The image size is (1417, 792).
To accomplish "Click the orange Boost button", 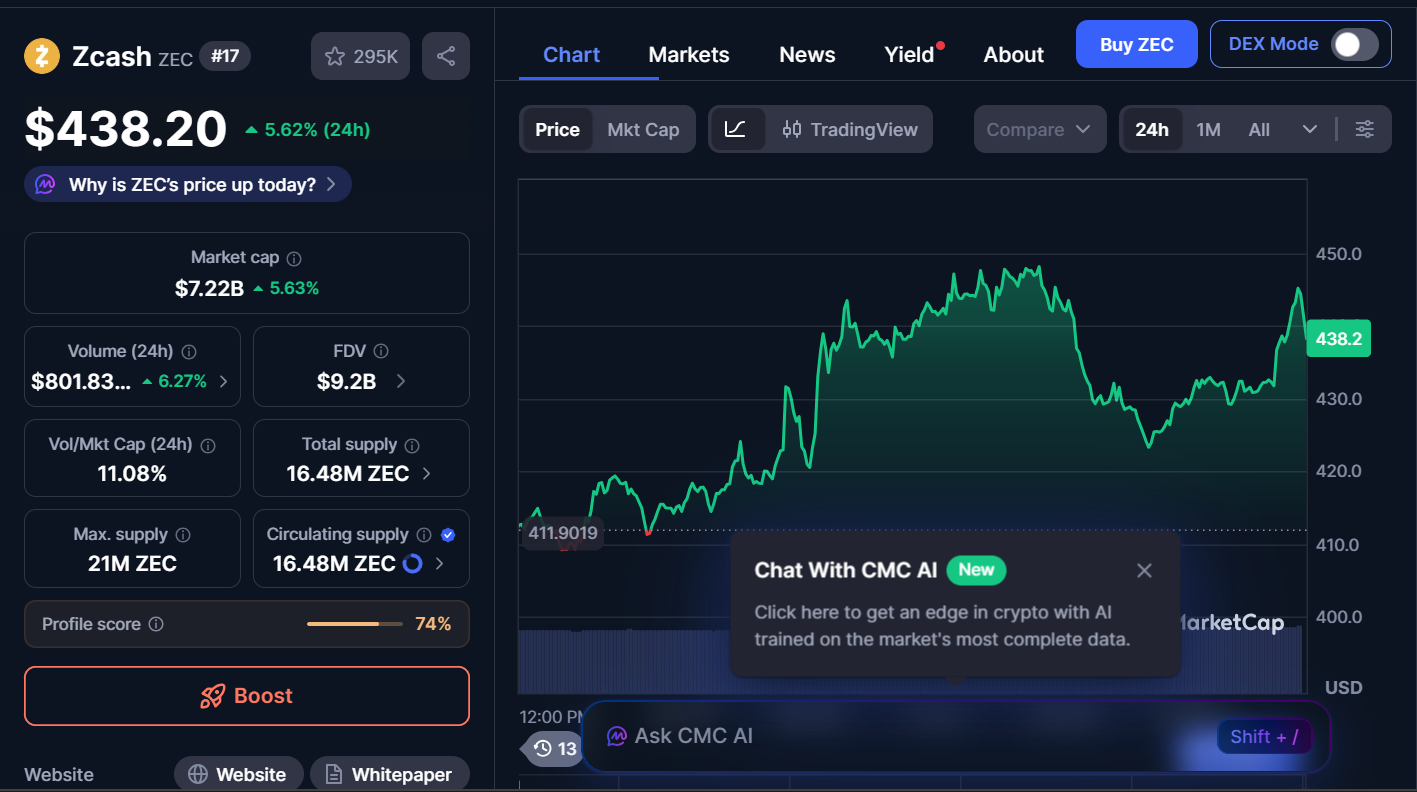I will 247,696.
